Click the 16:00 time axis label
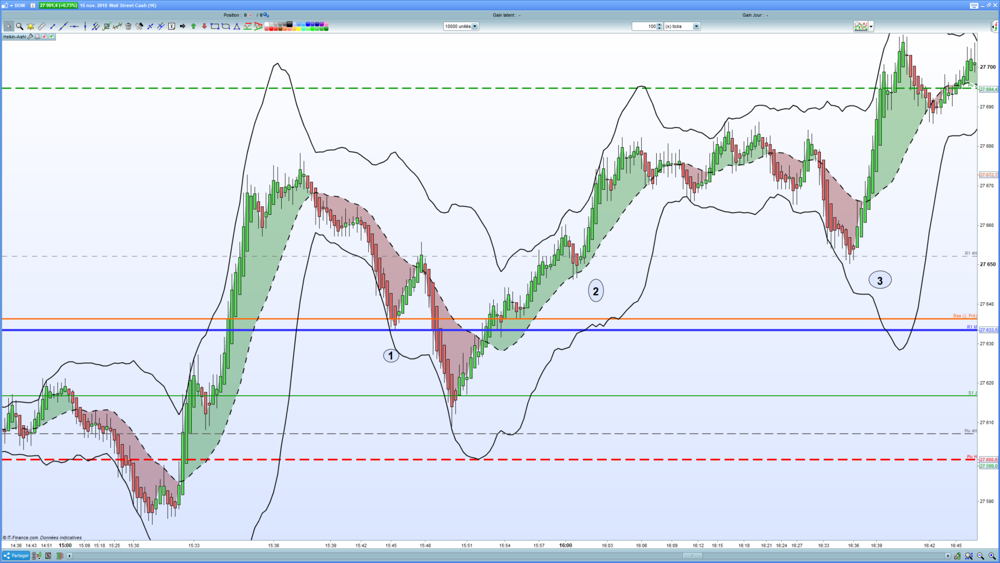This screenshot has height=563, width=1000. coord(565,546)
